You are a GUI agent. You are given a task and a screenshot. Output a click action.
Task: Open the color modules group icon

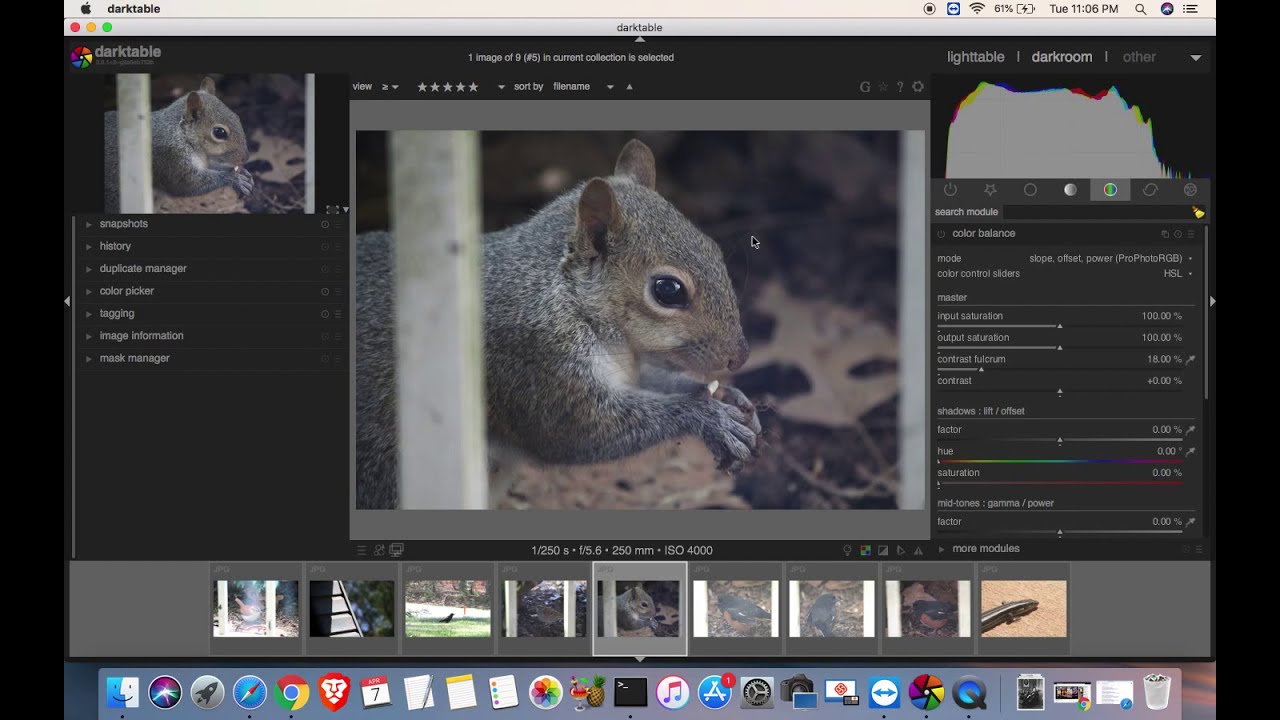click(x=1110, y=190)
